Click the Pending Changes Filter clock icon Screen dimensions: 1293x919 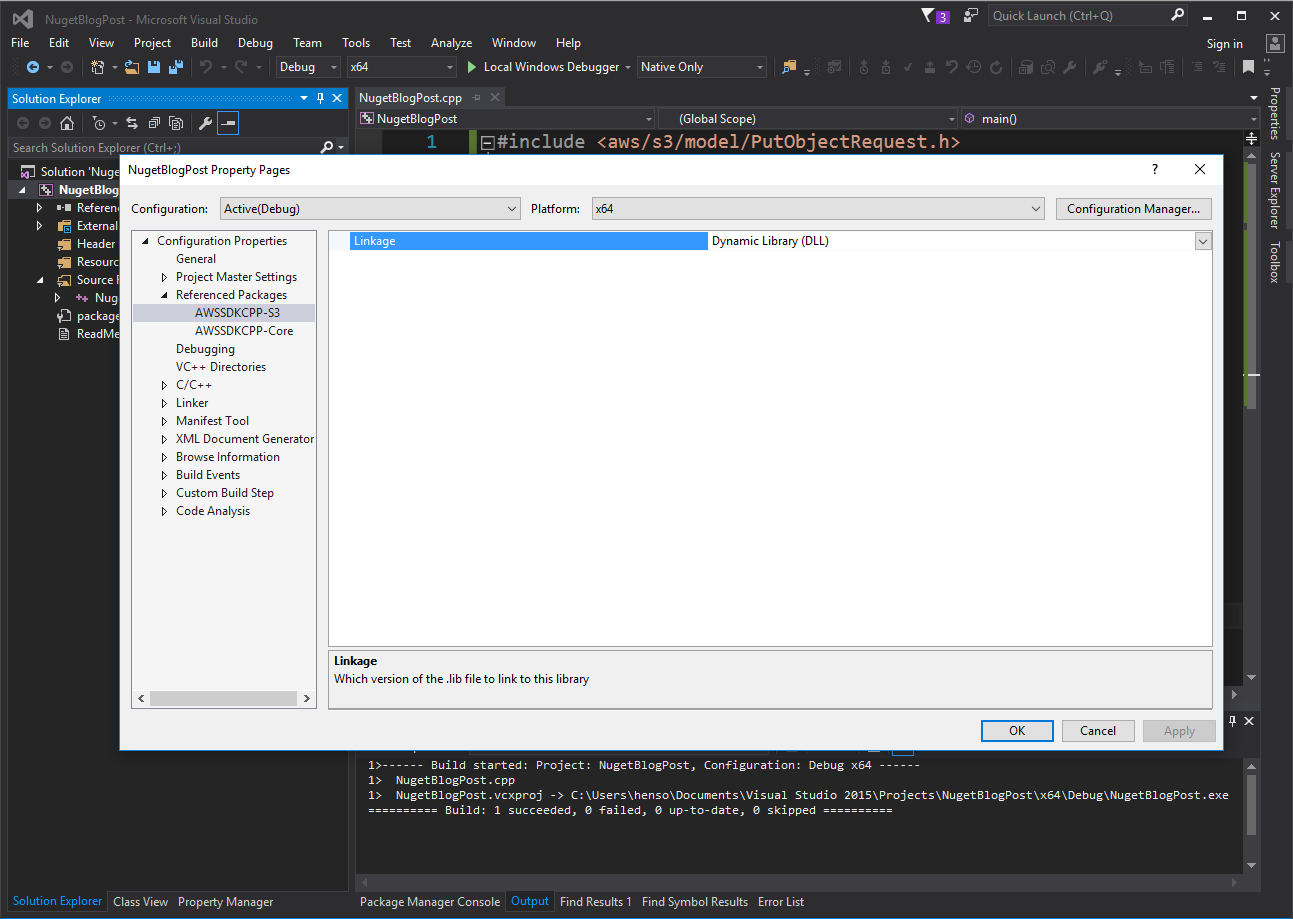pos(99,123)
